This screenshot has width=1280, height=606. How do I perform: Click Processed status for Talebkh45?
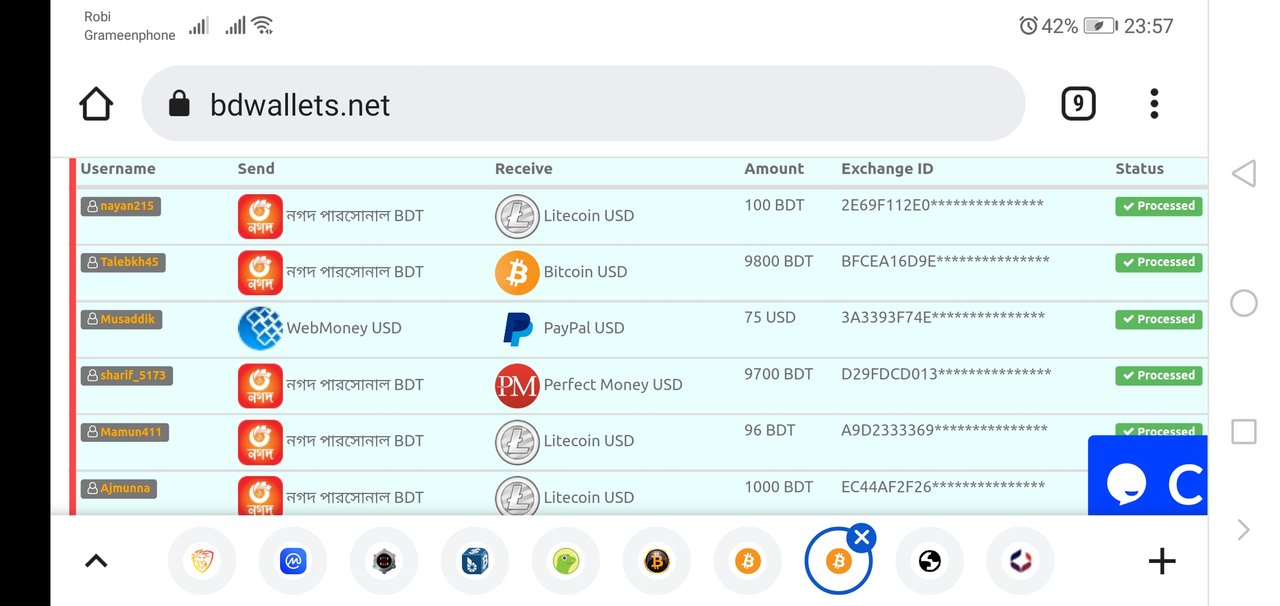[x=1159, y=262]
